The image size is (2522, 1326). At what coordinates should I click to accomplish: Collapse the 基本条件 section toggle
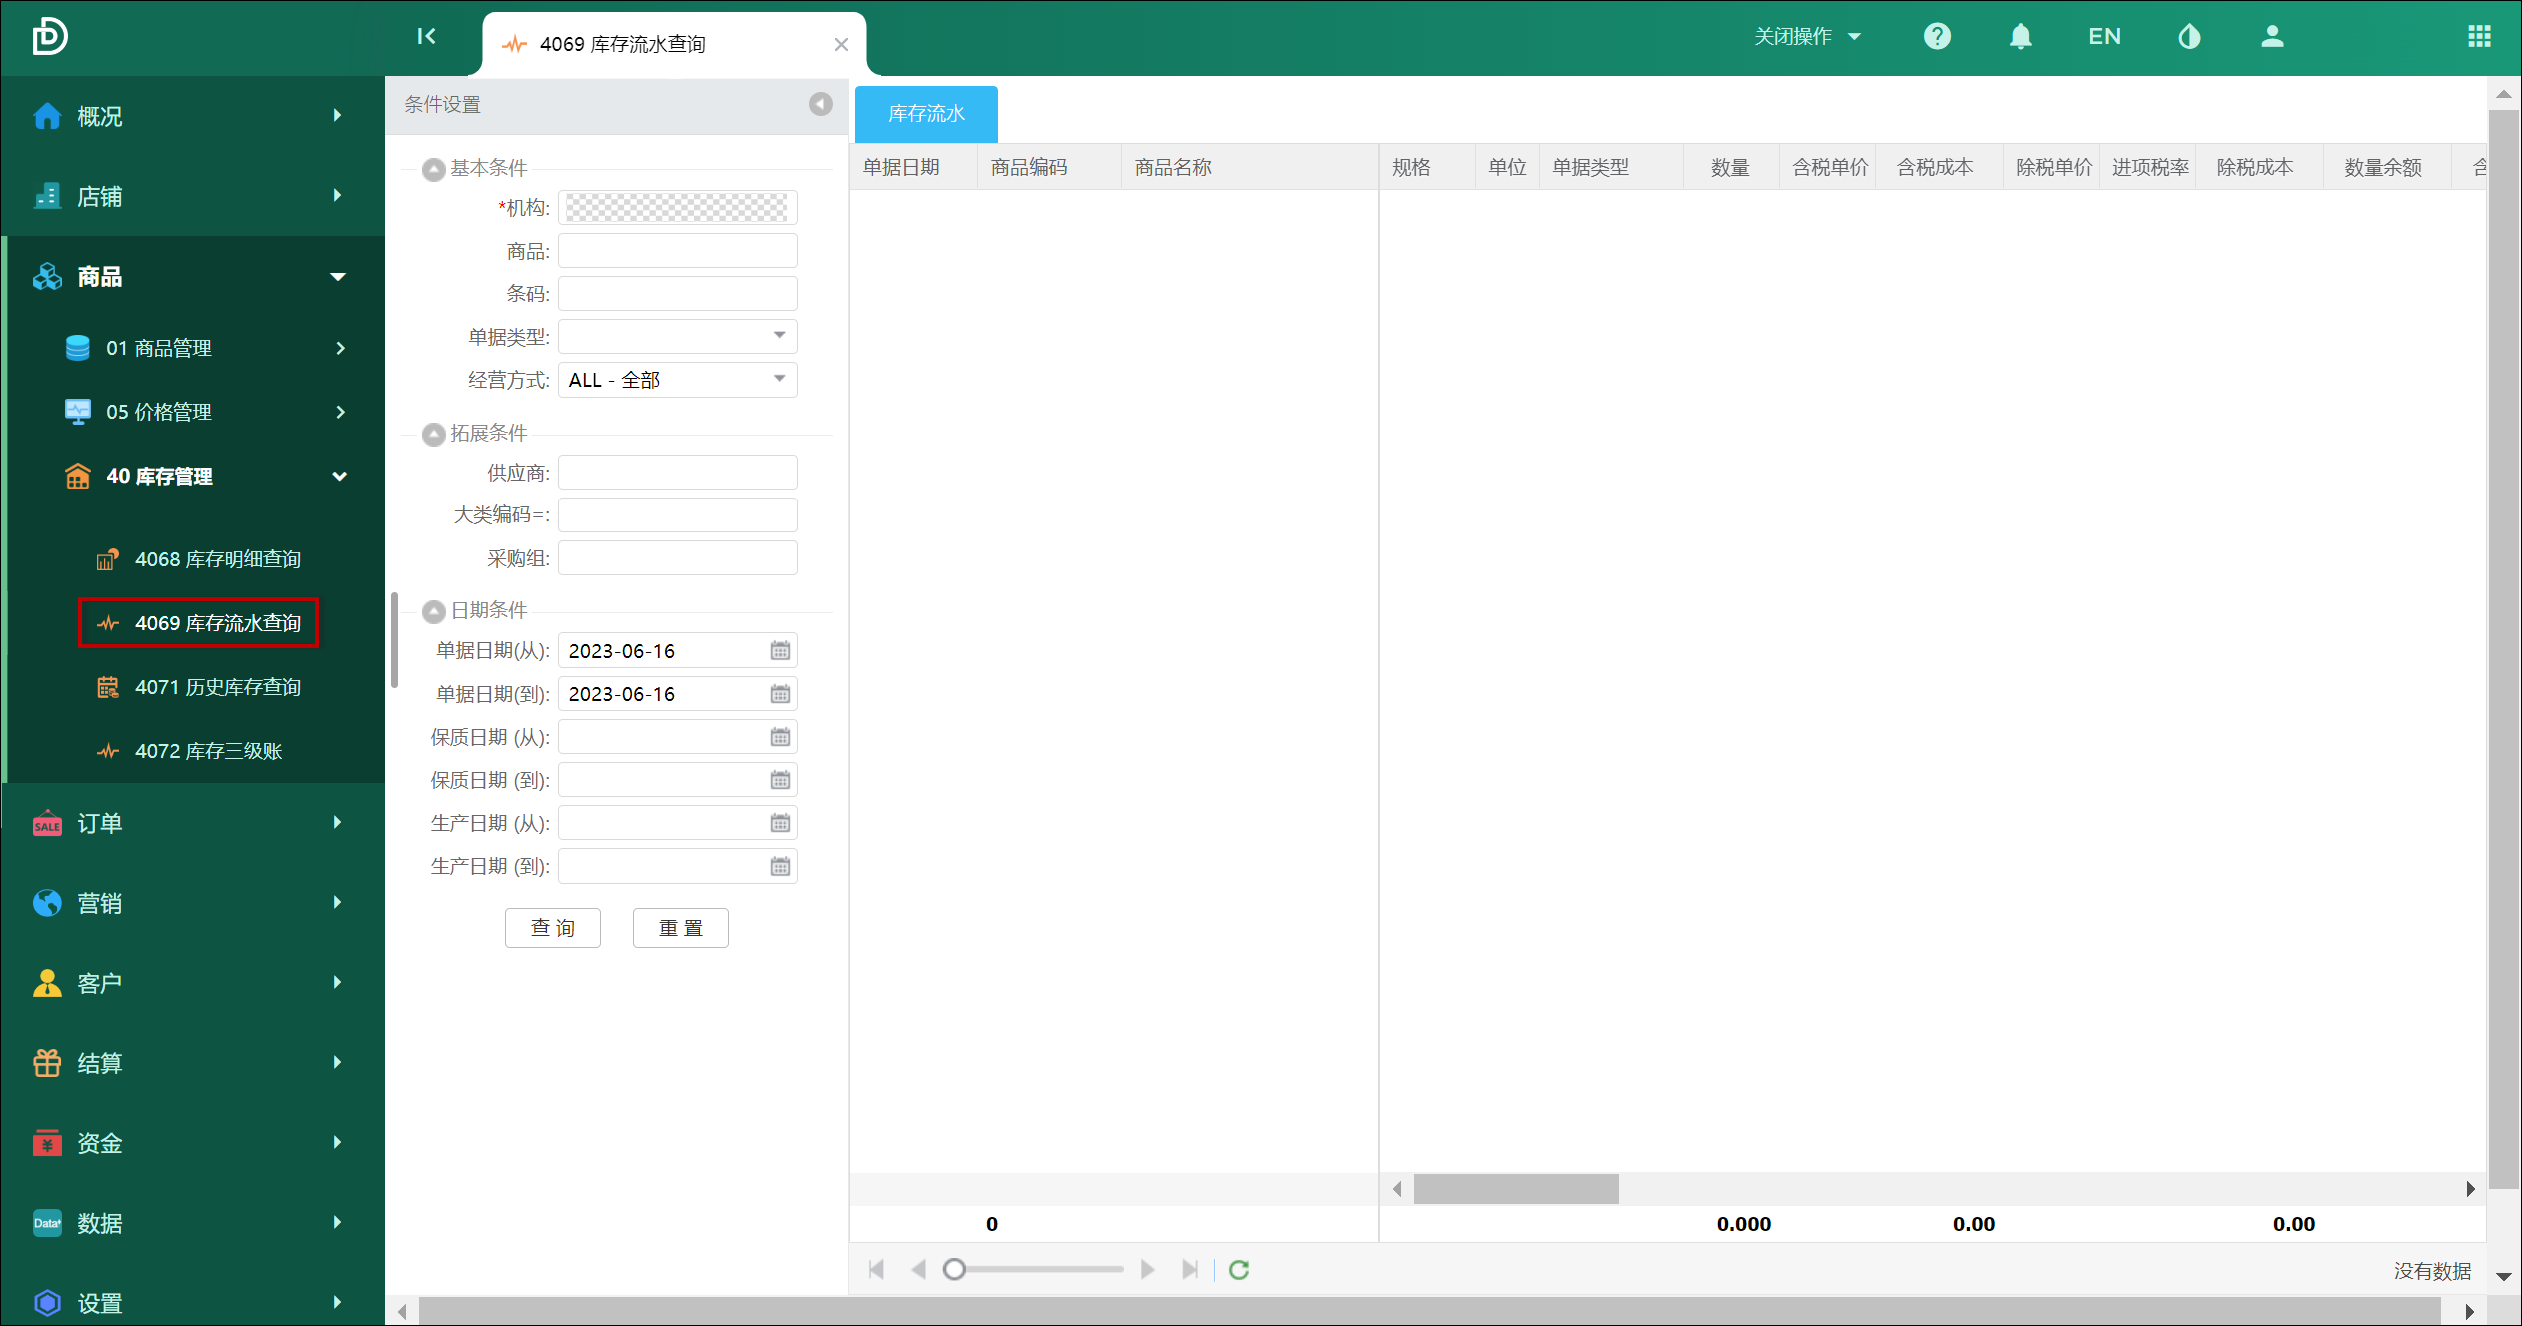tap(433, 169)
